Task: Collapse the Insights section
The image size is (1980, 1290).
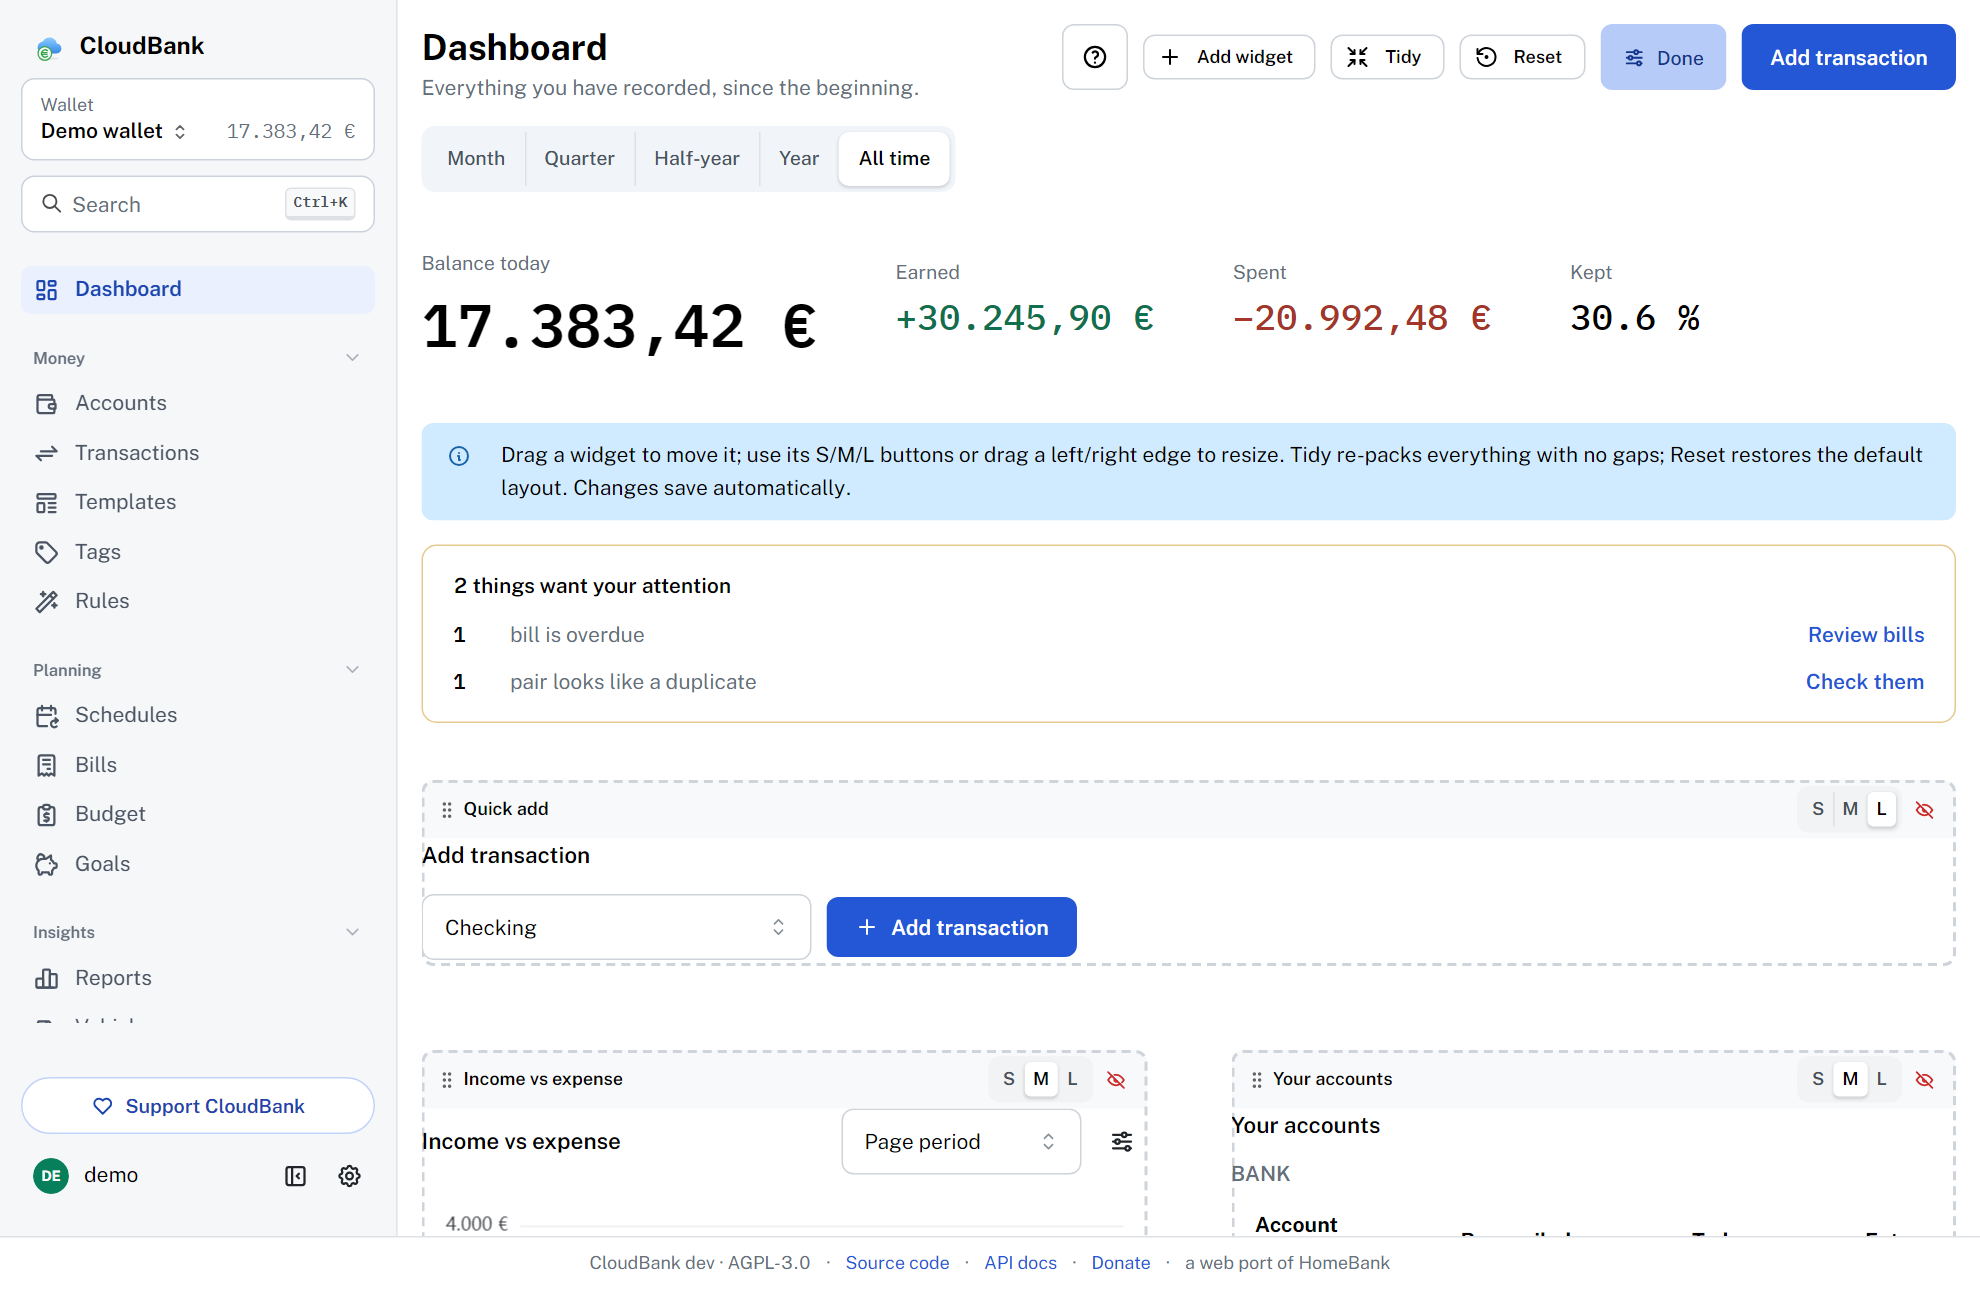Action: [x=352, y=932]
